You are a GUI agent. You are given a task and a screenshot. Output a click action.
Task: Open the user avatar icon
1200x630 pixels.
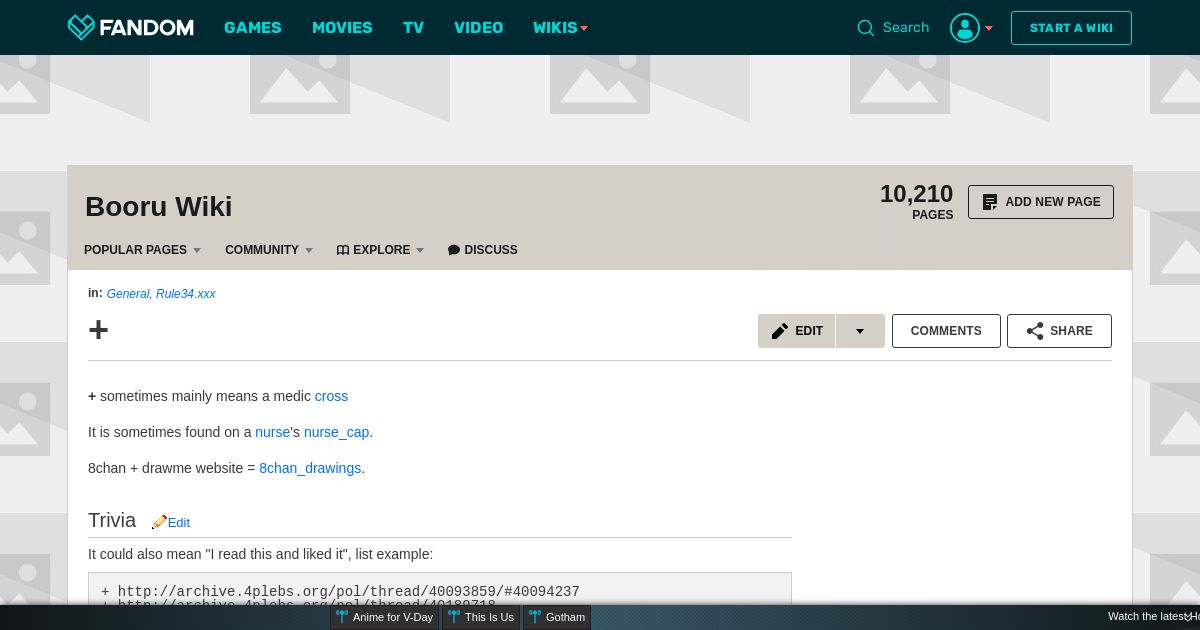pyautogui.click(x=965, y=28)
